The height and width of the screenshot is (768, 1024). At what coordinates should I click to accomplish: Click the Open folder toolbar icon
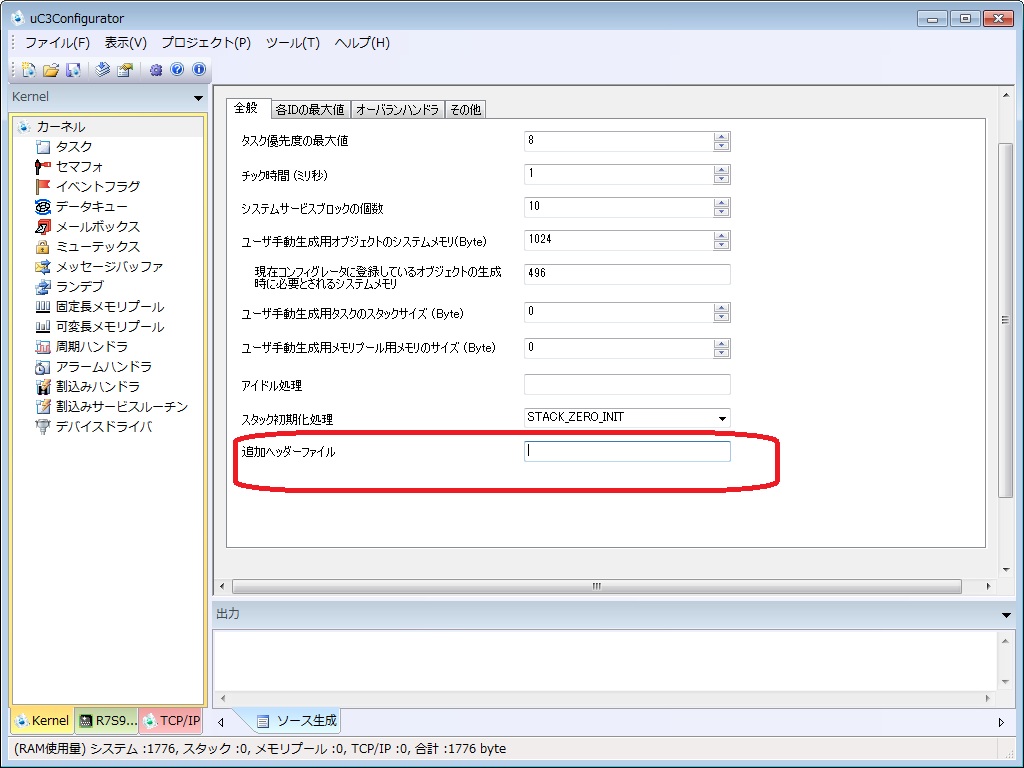click(x=50, y=70)
